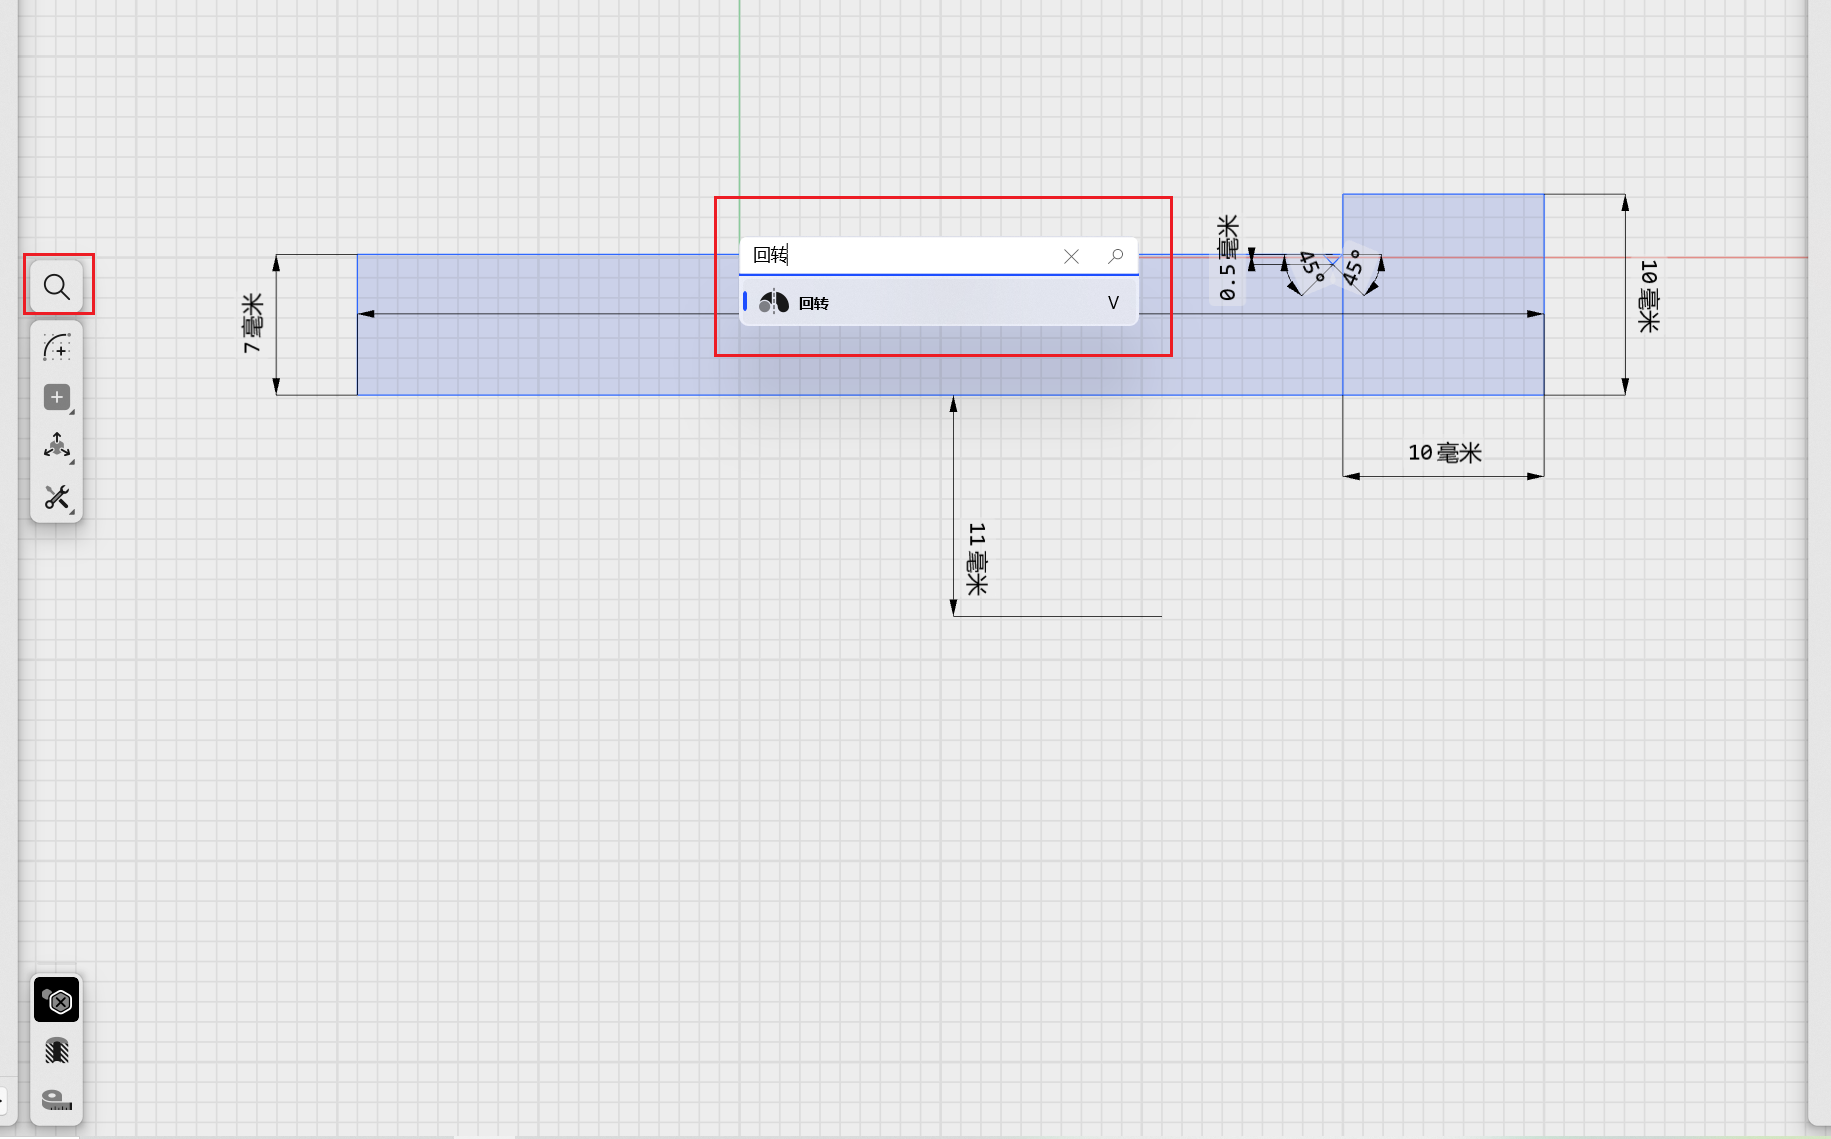Open the wrench and screwdriver tools menu
Viewport: 1831px width, 1139px height.
click(57, 497)
